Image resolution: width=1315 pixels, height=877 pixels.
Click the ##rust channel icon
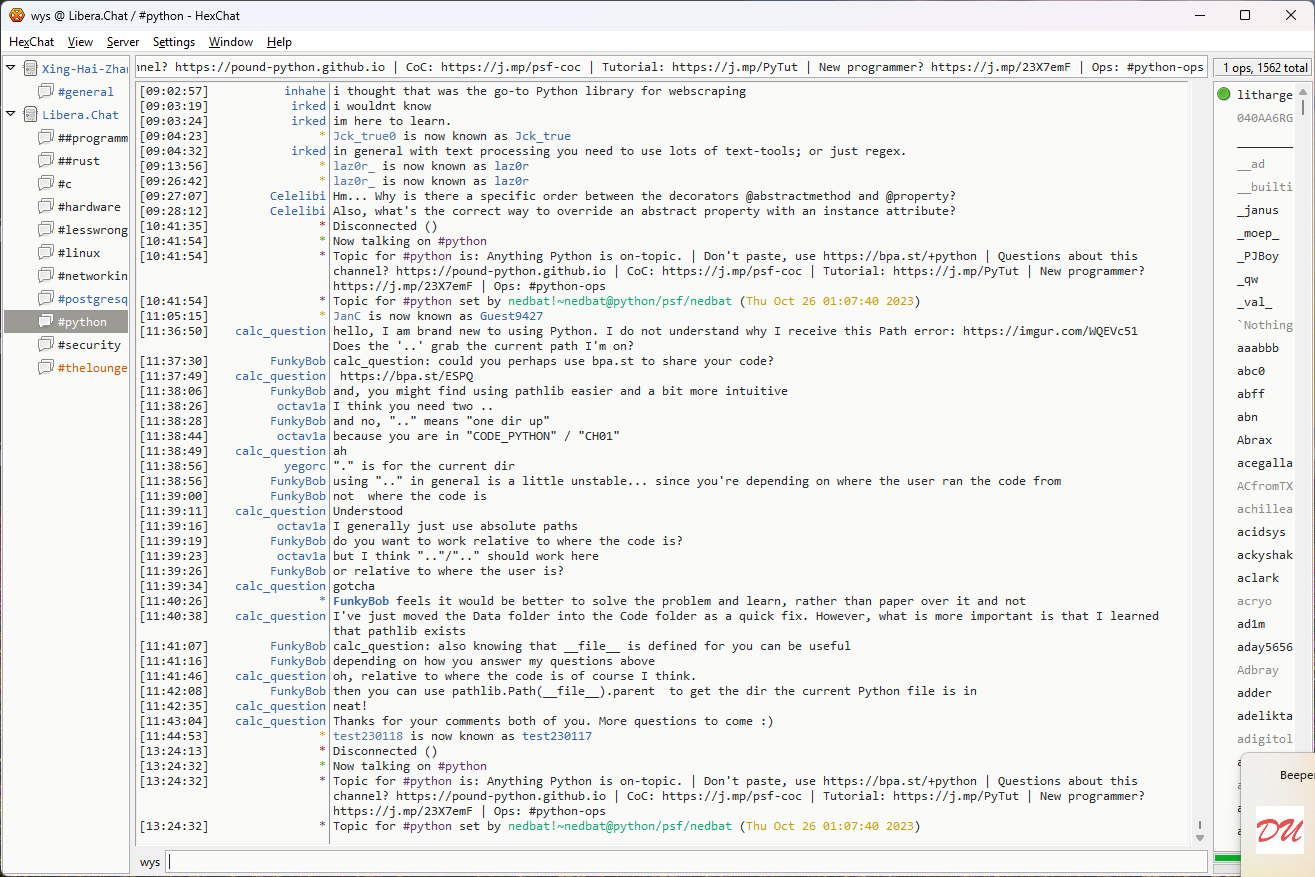(46, 161)
